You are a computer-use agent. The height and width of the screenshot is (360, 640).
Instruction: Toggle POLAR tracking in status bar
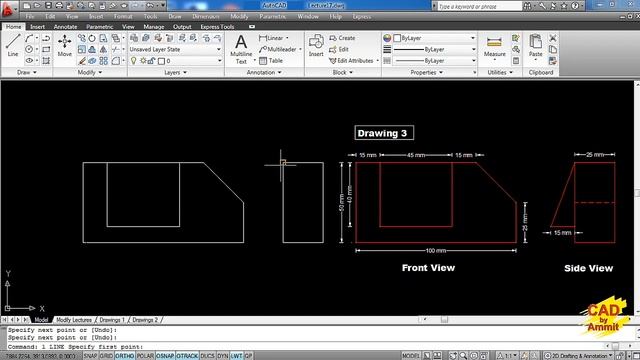point(145,356)
